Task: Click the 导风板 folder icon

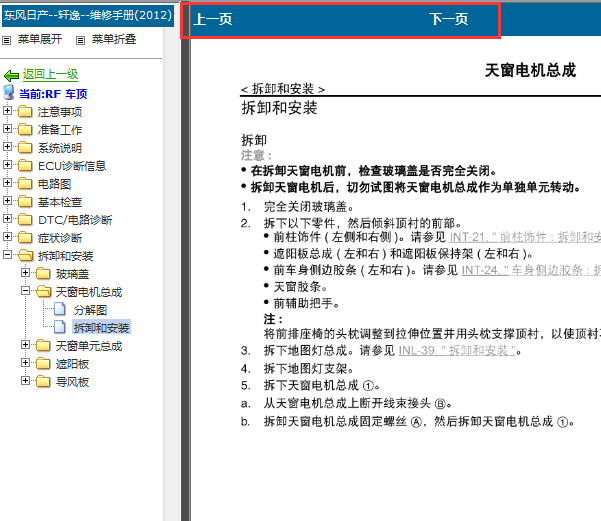Action: tap(43, 381)
